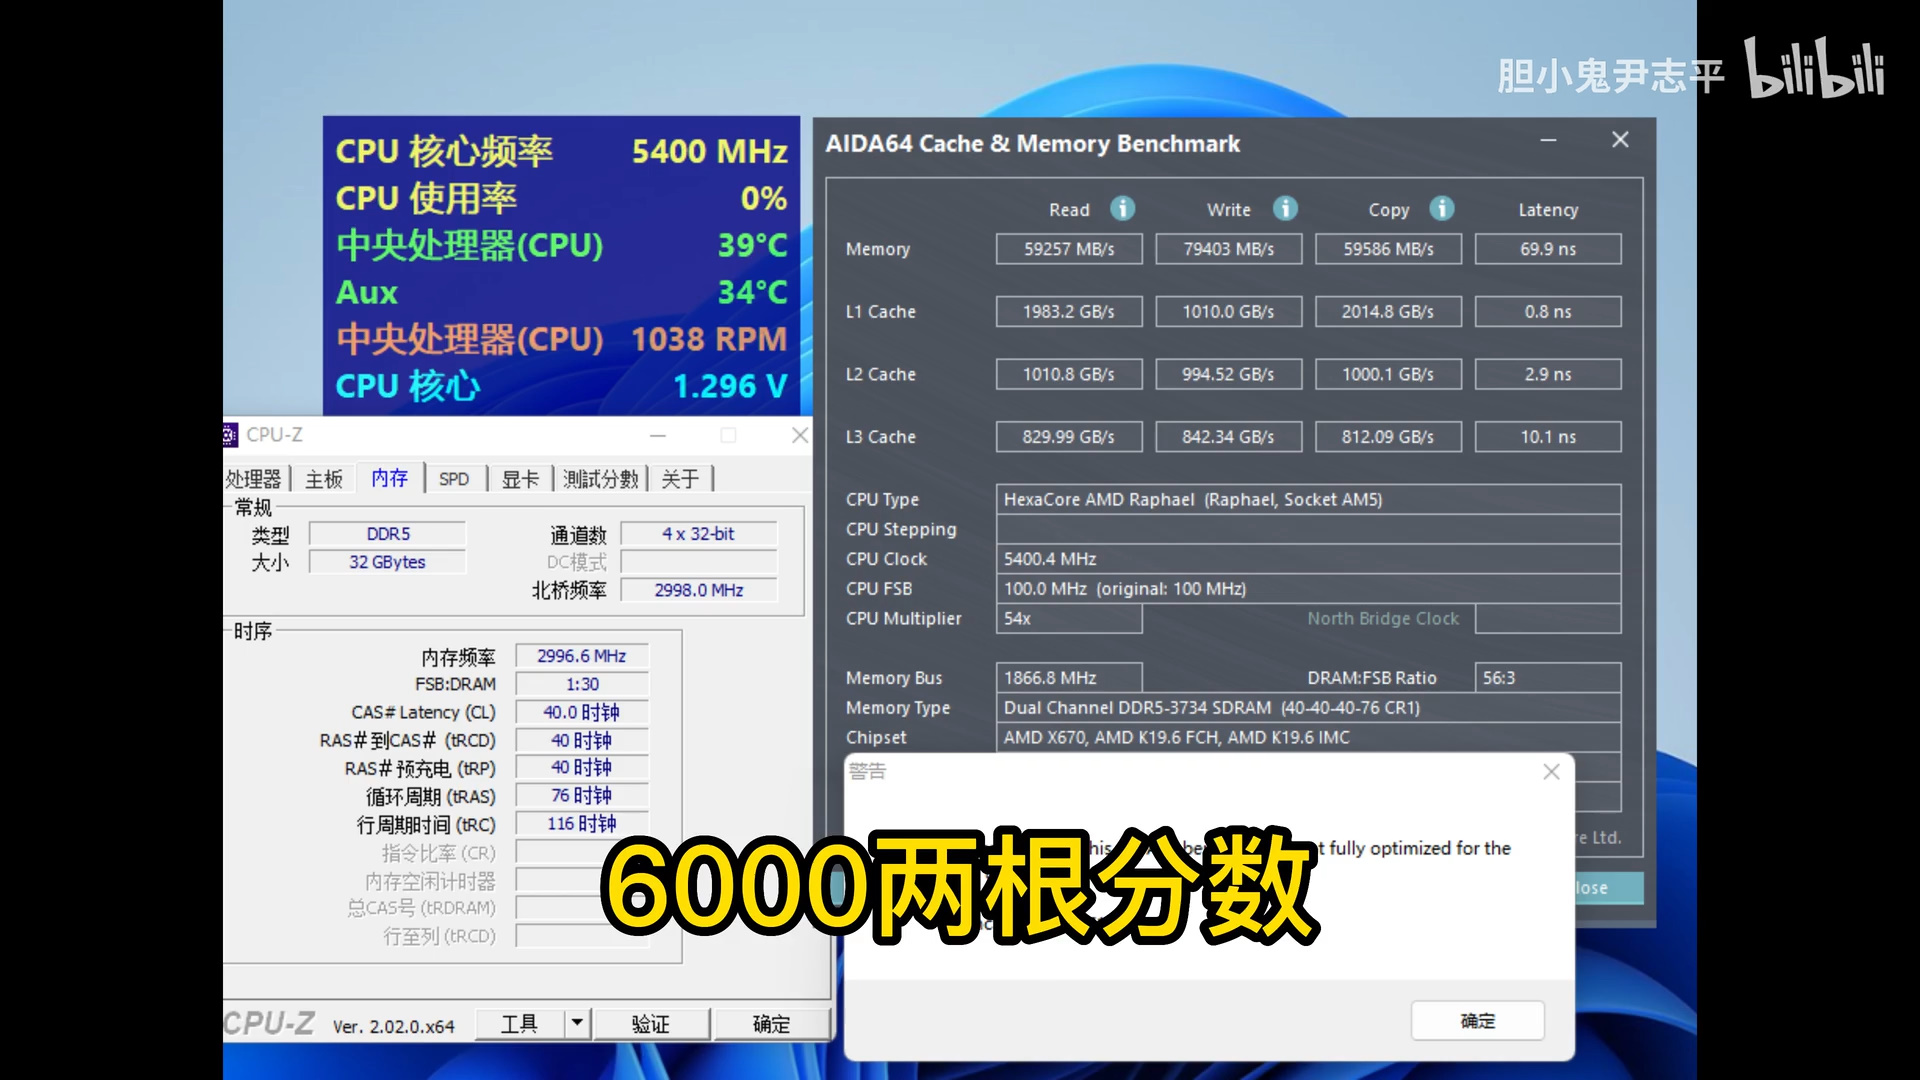
Task: Switch to the 处理器 tab in CPU-Z
Action: (x=254, y=479)
